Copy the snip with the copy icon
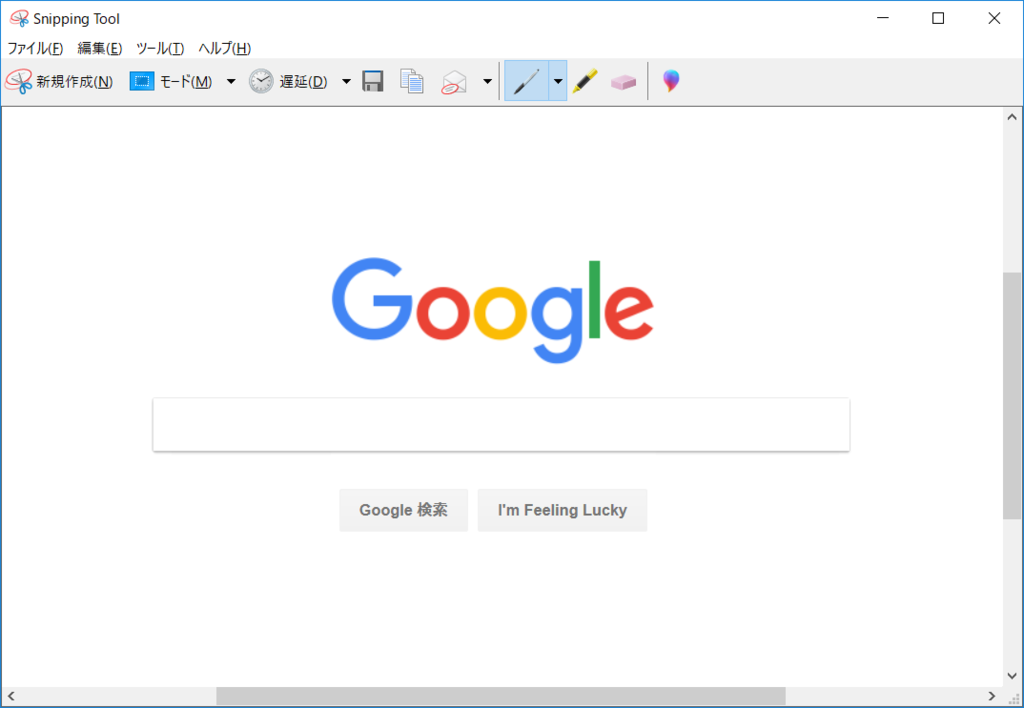 [x=412, y=82]
